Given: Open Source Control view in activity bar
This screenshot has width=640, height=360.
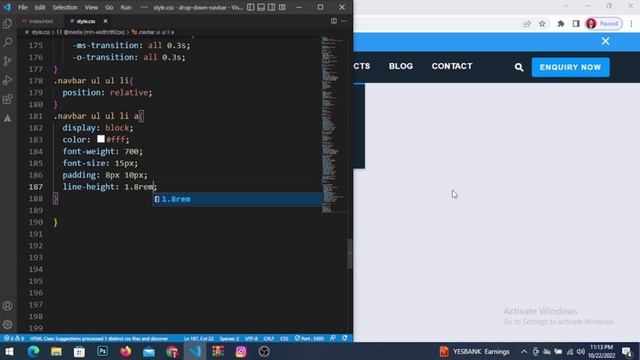Looking at the screenshot, I should click(x=7, y=61).
